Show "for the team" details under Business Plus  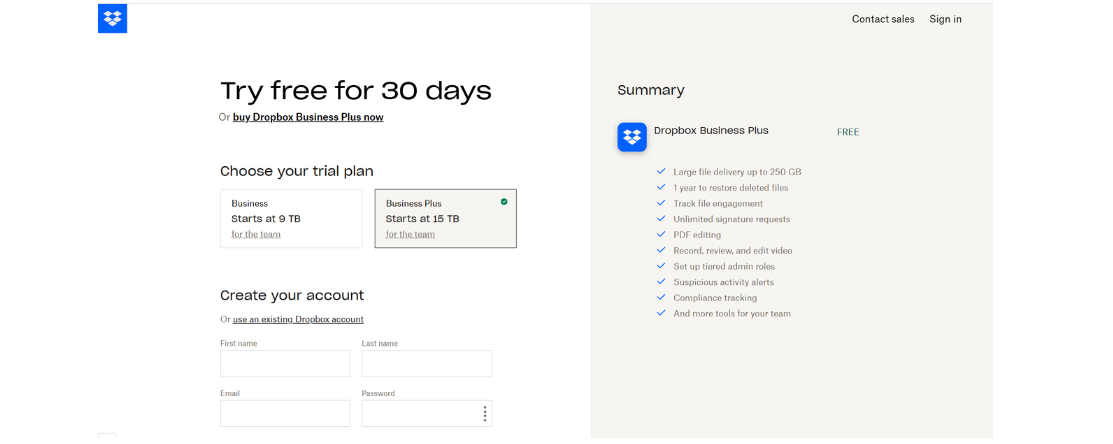point(410,234)
